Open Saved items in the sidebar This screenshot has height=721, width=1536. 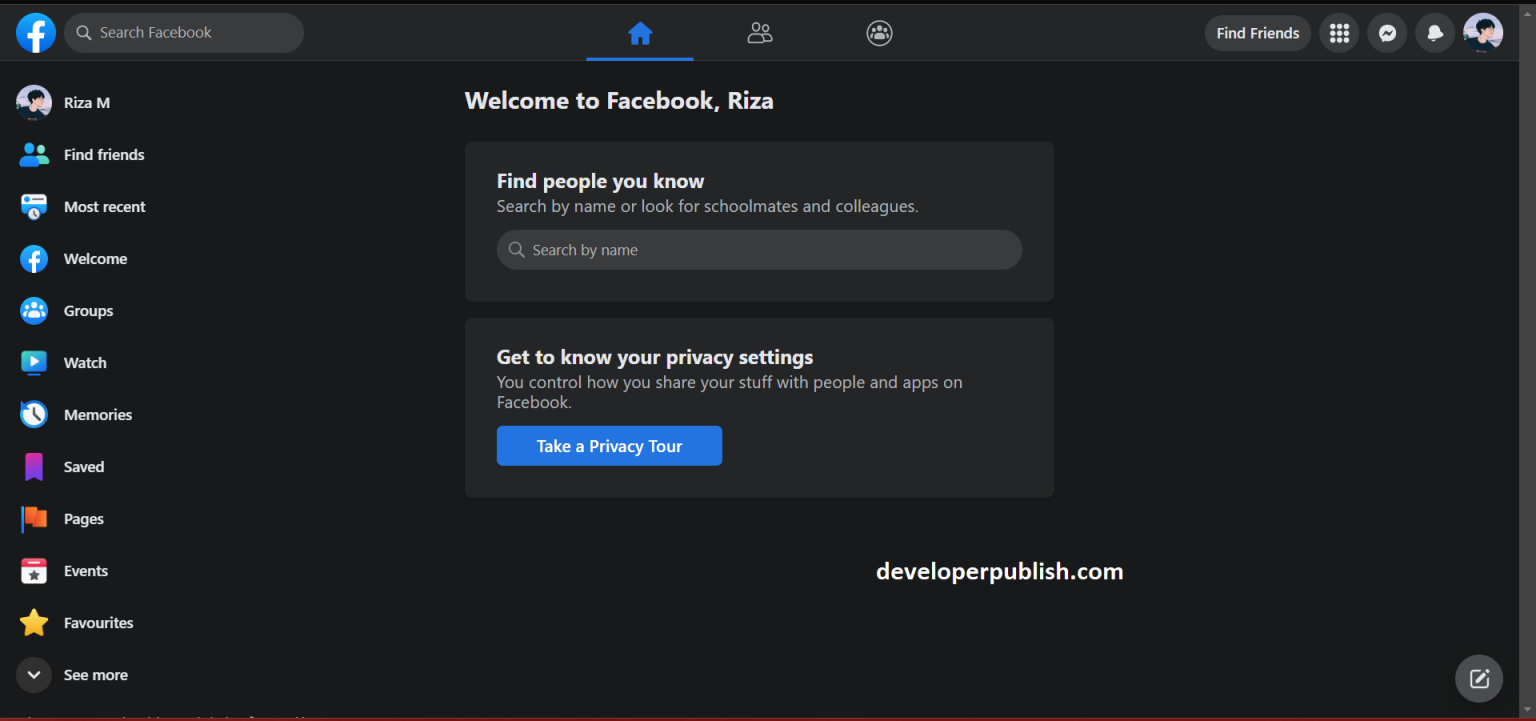(83, 466)
